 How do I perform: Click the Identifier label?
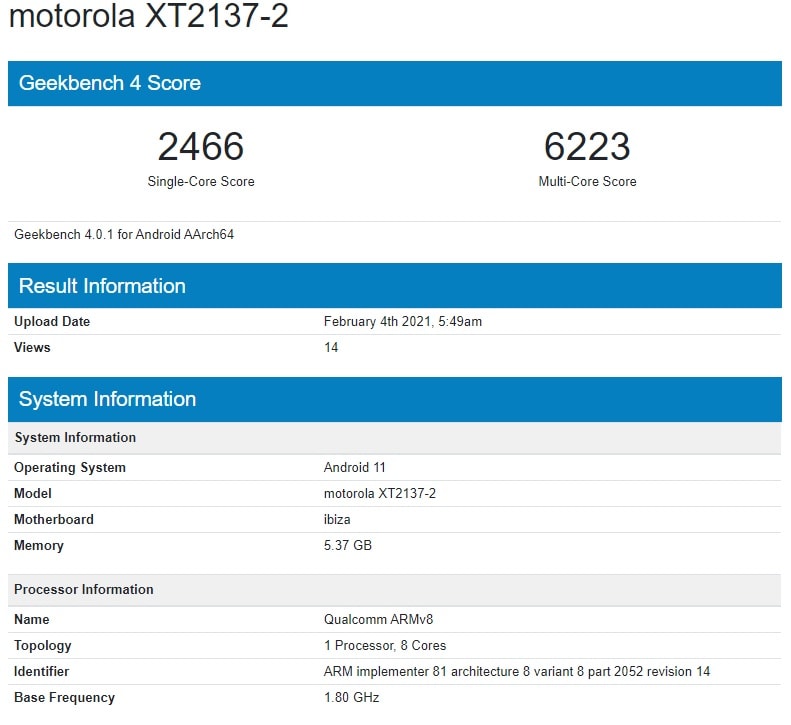pos(41,672)
